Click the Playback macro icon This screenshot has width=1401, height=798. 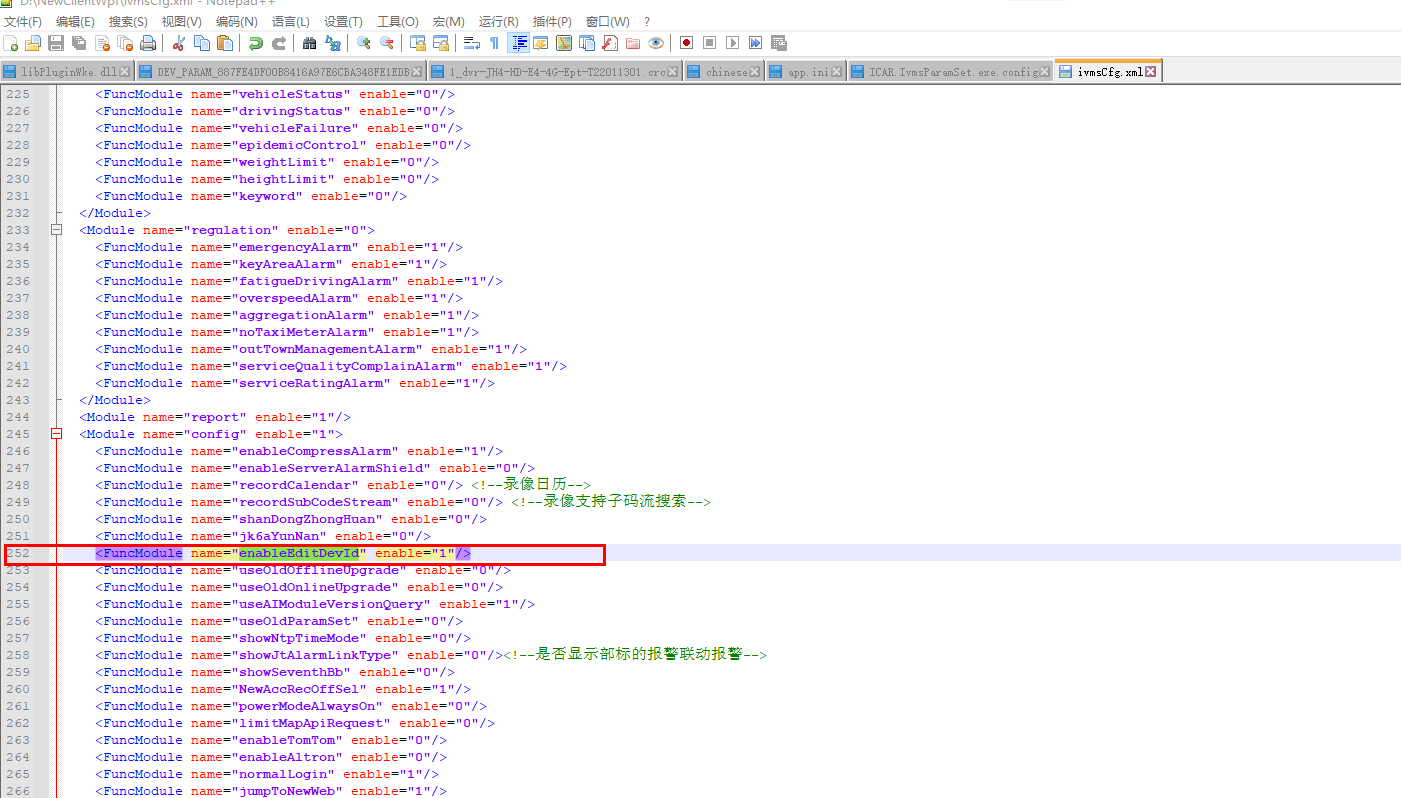732,43
